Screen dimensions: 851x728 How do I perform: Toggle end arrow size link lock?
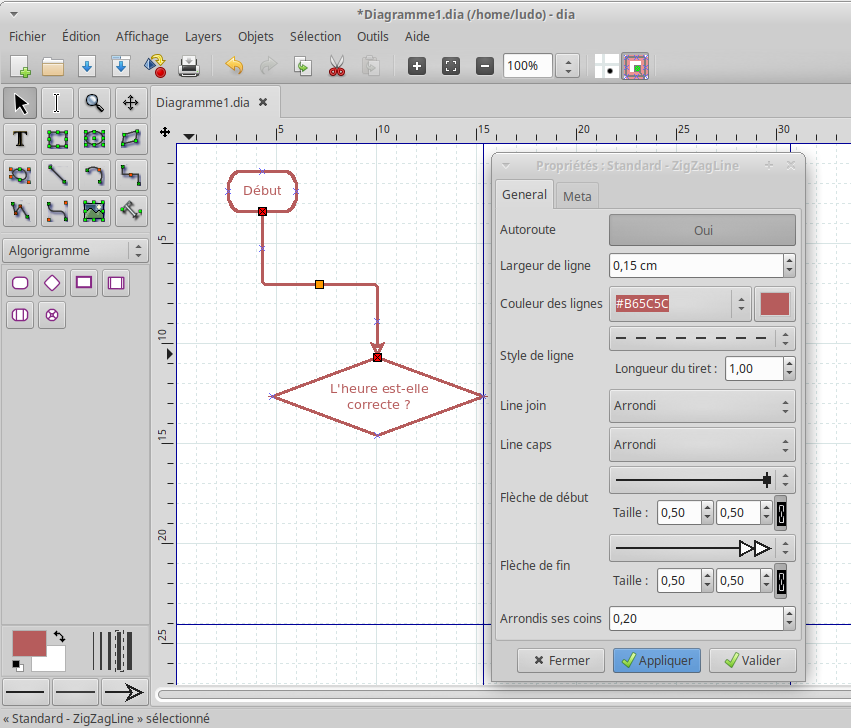coord(781,581)
